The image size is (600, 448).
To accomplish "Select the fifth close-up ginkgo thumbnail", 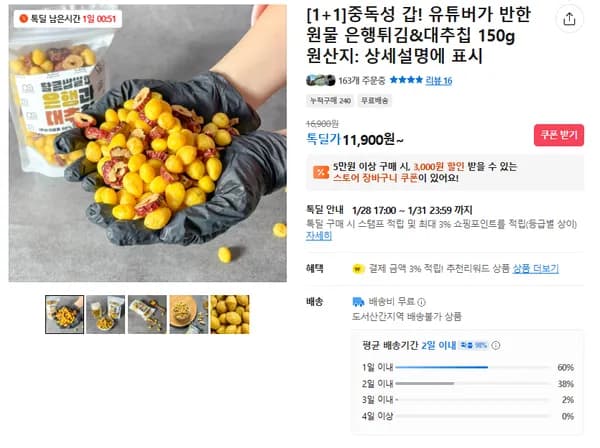I will pos(230,314).
